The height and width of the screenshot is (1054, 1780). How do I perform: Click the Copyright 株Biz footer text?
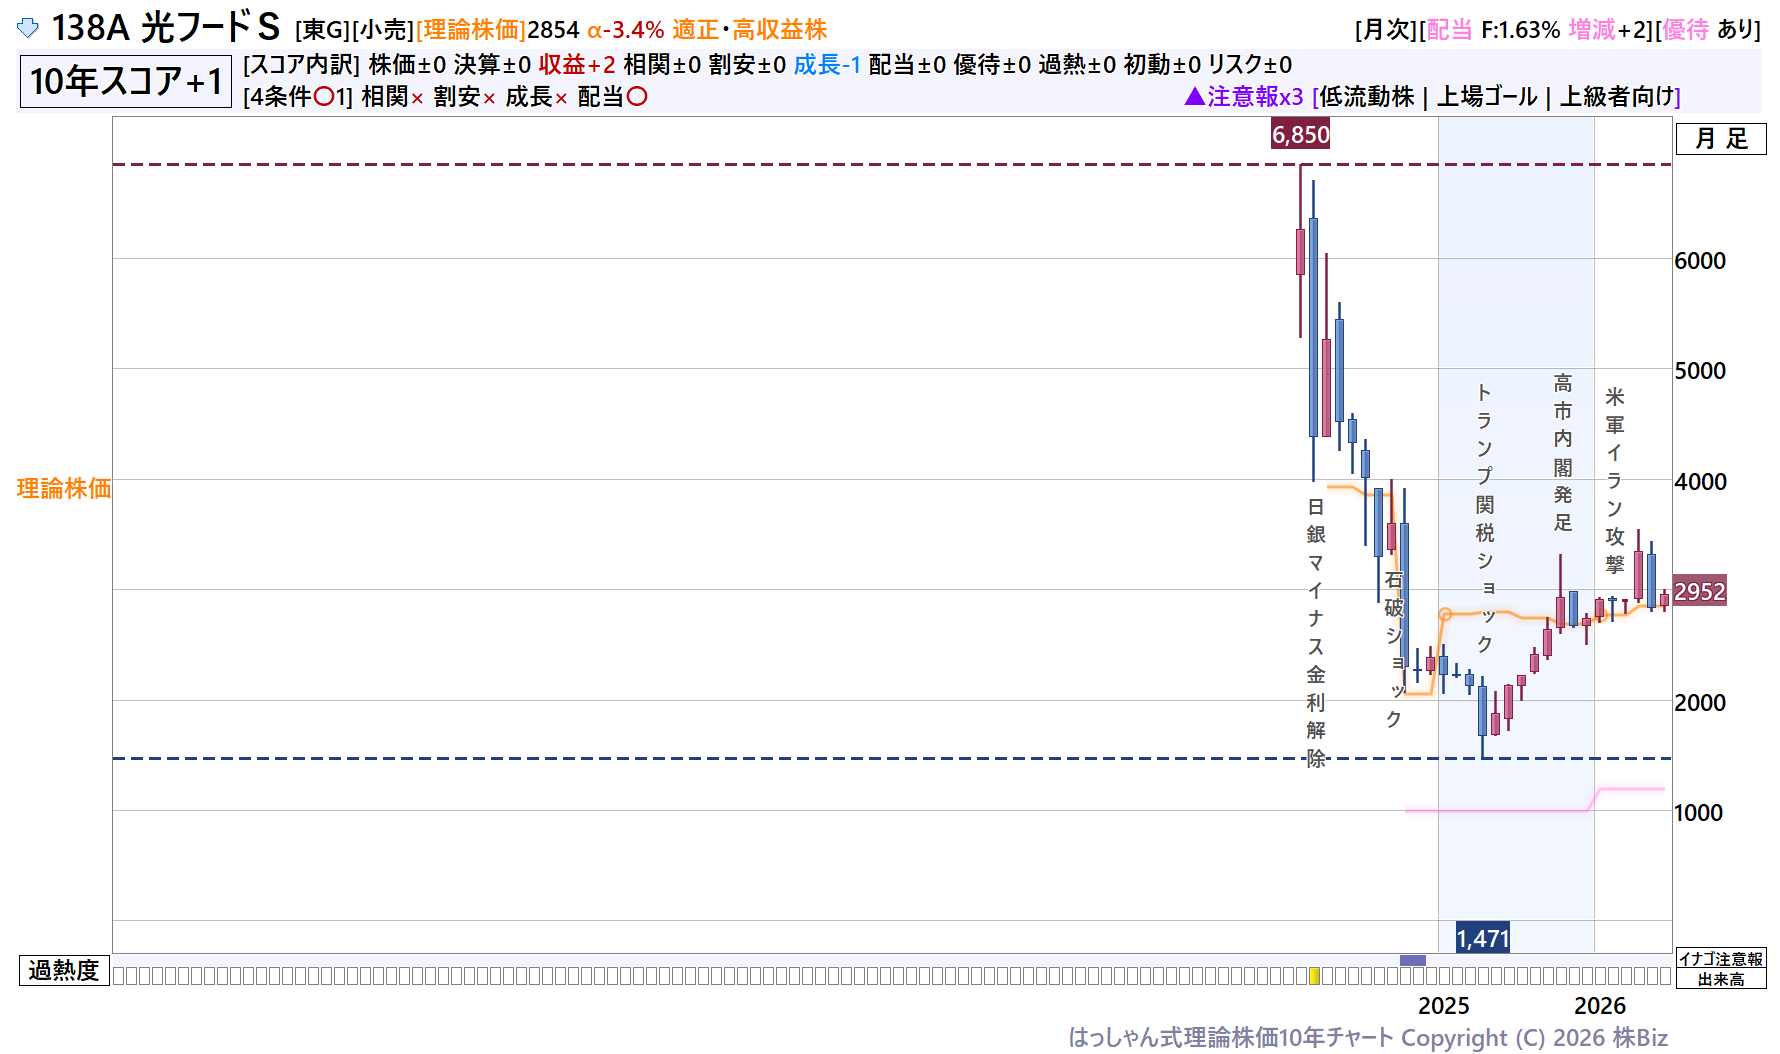point(1534,1038)
